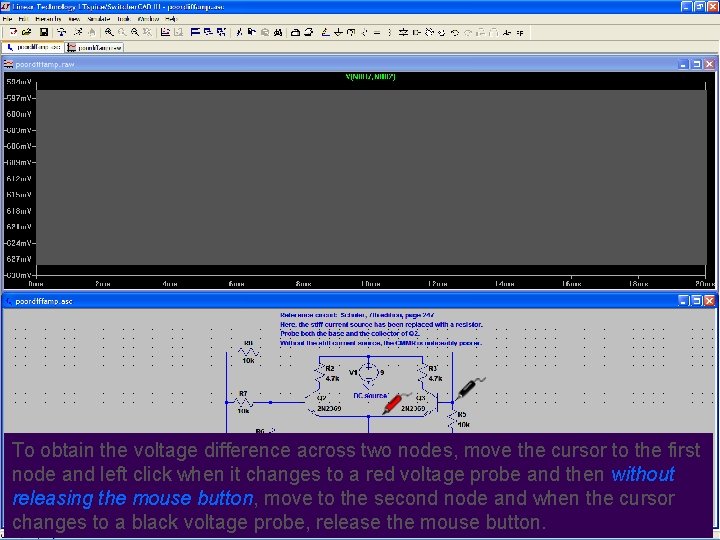Viewport: 720px width, 540px height.
Task: Click the 627mV vertical axis label
Action: point(19,259)
